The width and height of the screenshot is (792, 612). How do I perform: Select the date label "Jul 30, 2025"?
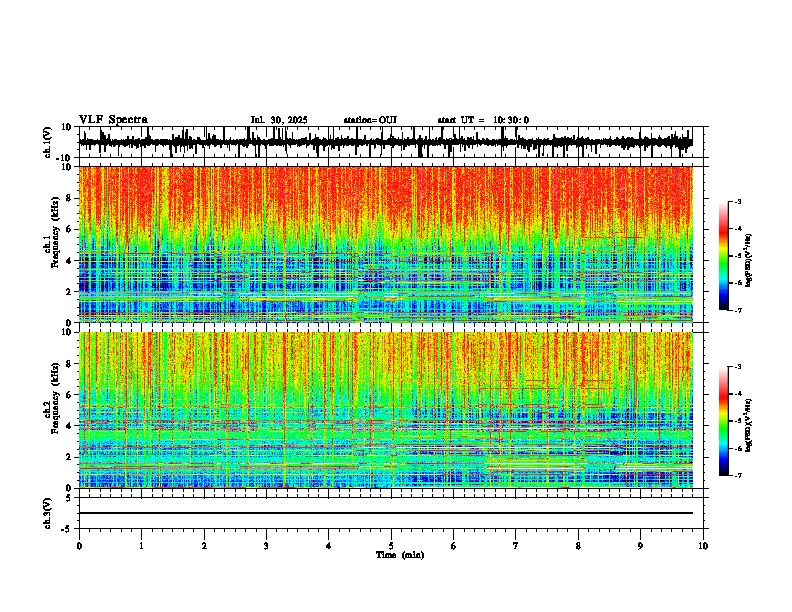(x=279, y=120)
